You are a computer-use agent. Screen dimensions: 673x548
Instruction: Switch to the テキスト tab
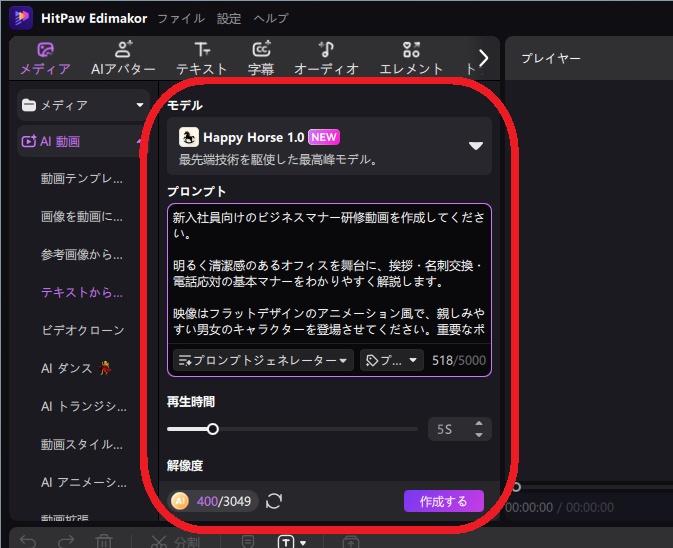202,58
